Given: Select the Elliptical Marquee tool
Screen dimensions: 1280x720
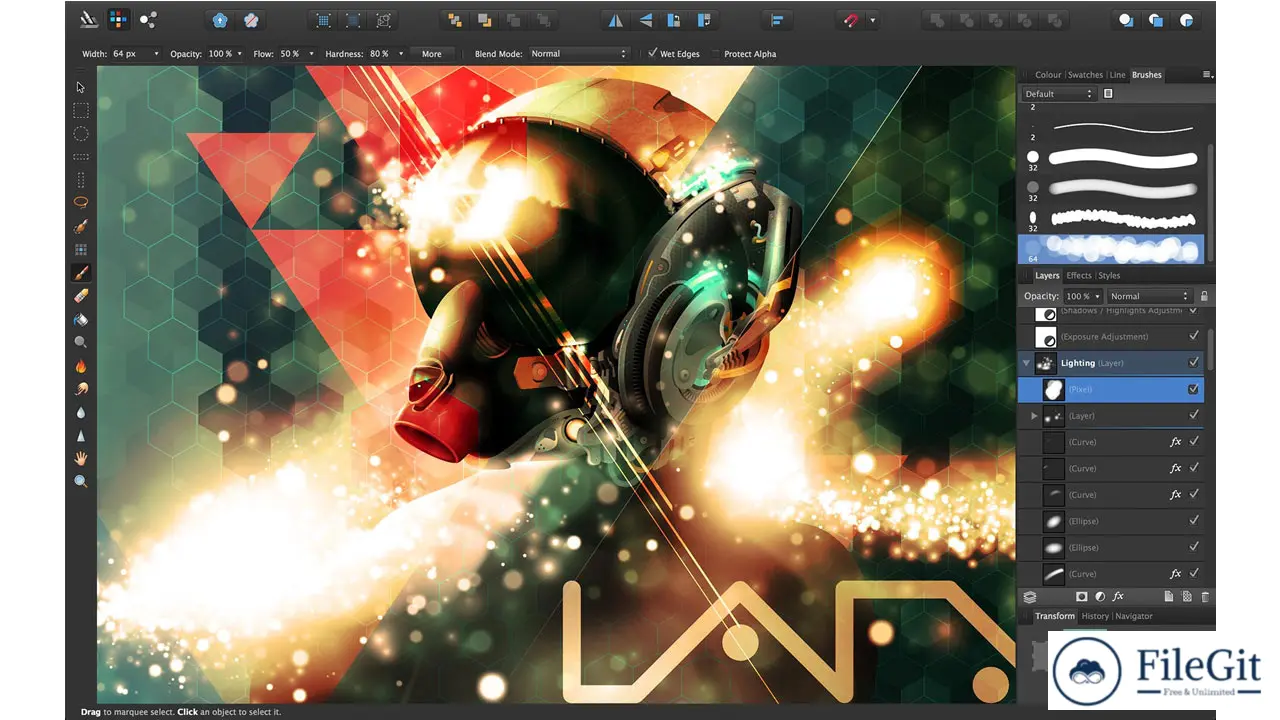Looking at the screenshot, I should (81, 134).
